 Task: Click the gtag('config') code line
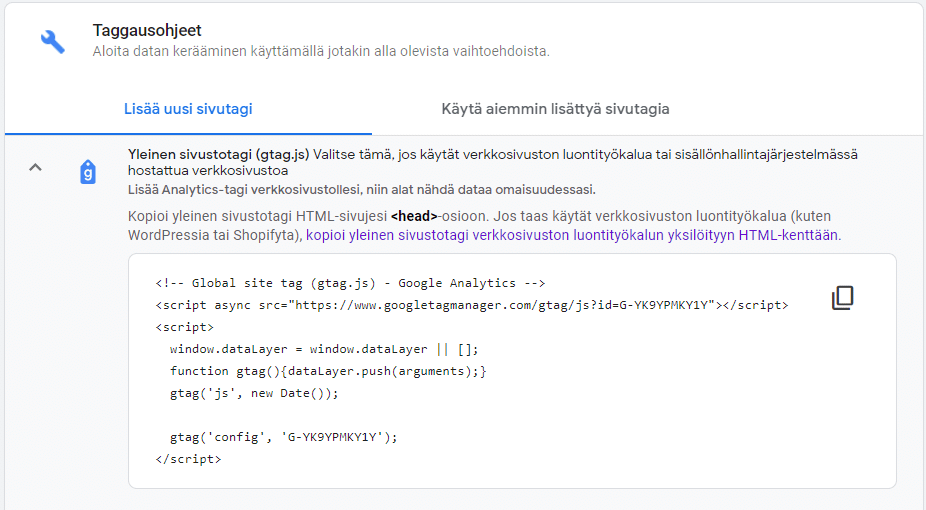(x=284, y=437)
